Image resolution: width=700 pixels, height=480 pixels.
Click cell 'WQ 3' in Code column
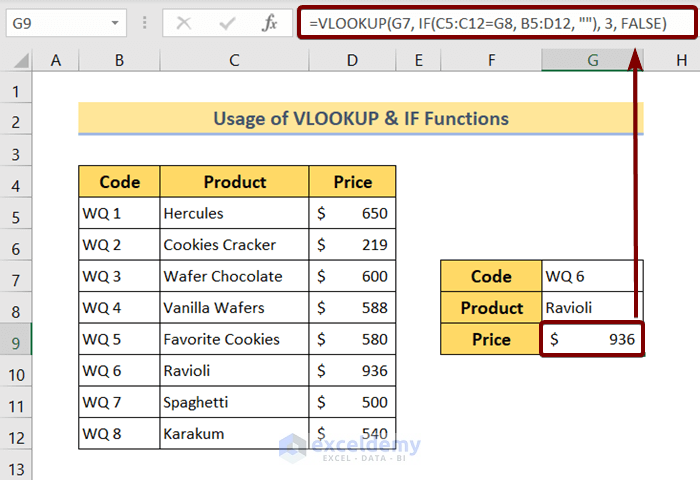[x=119, y=276]
